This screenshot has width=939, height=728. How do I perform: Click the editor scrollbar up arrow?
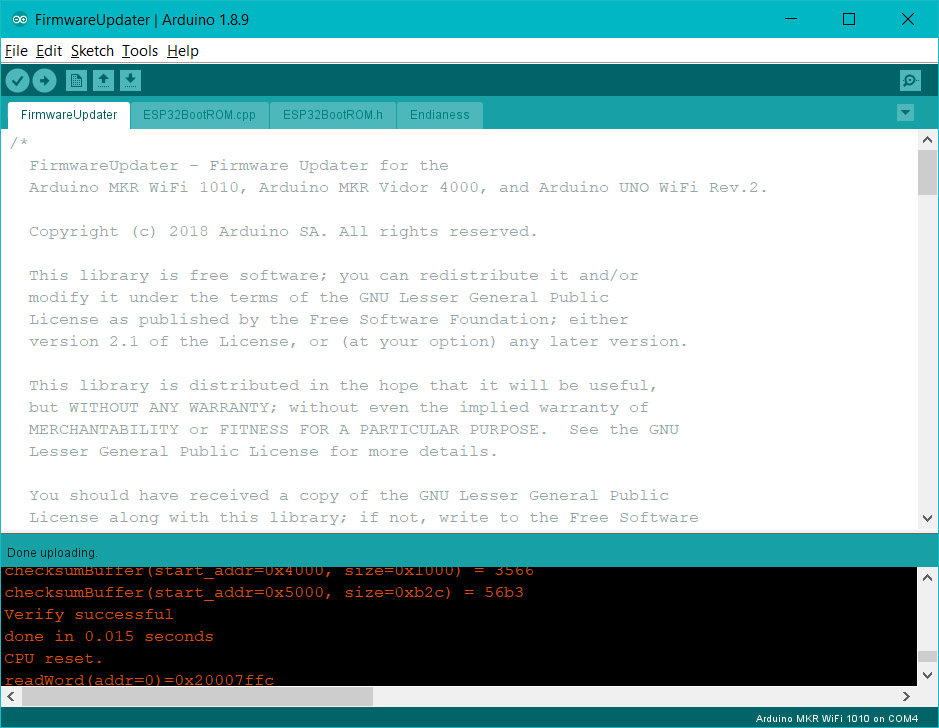927,139
